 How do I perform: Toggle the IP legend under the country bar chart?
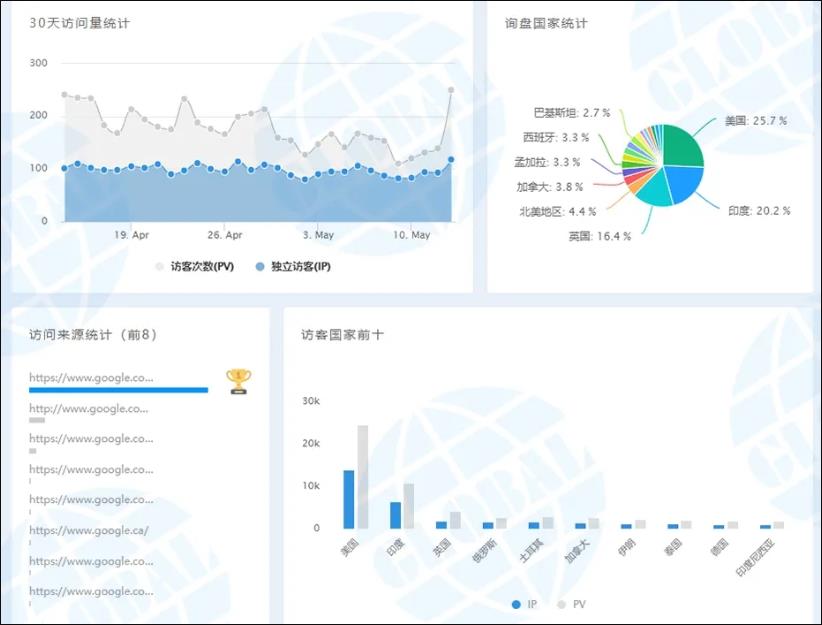pyautogui.click(x=523, y=604)
